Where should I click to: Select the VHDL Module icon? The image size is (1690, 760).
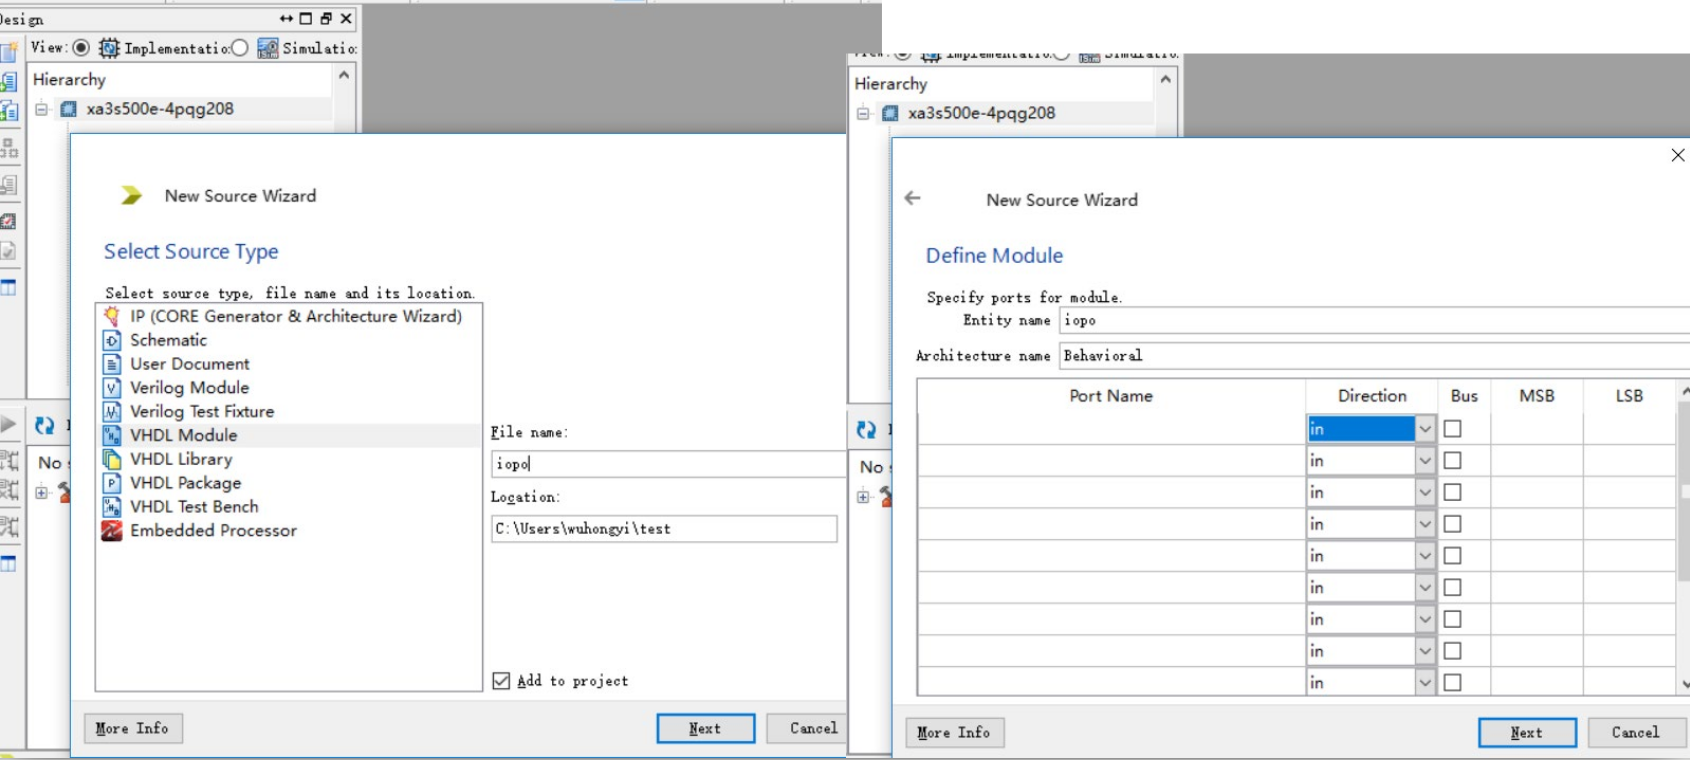(112, 435)
